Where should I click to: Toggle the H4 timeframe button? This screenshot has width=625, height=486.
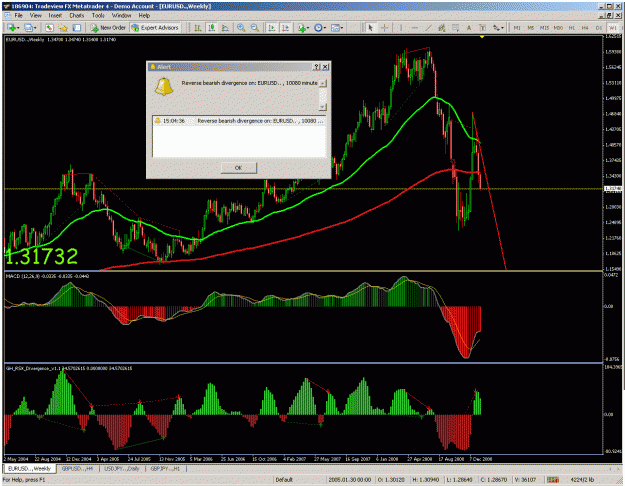(585, 28)
